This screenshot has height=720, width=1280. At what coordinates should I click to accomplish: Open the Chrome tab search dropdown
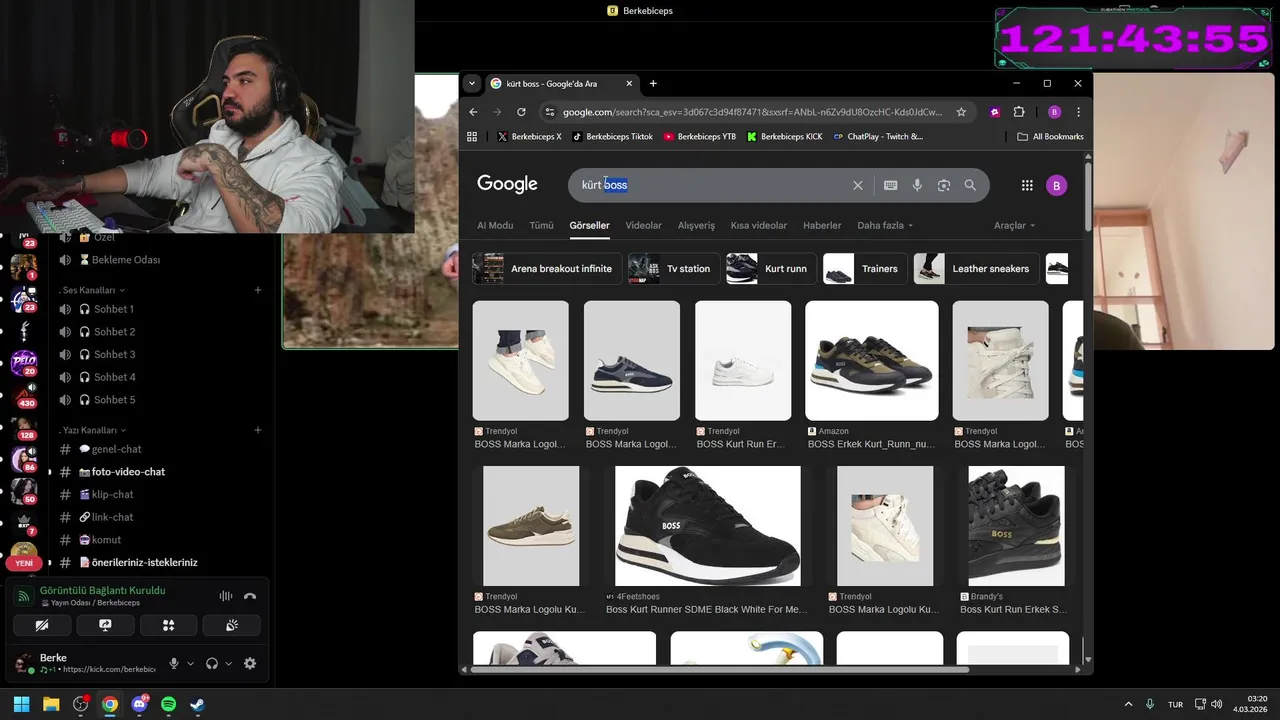(472, 84)
